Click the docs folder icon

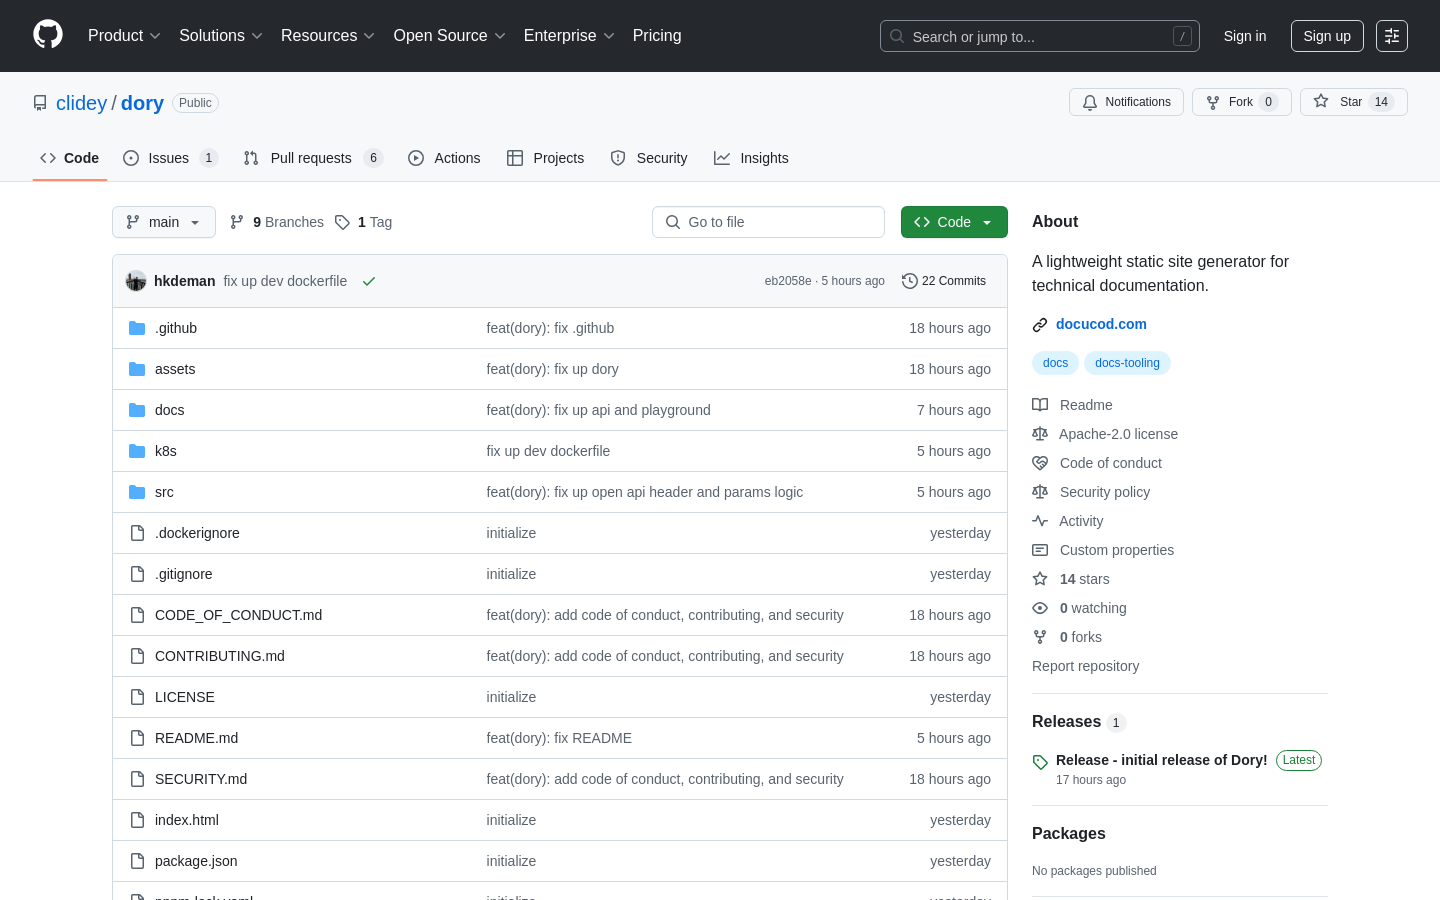137,410
